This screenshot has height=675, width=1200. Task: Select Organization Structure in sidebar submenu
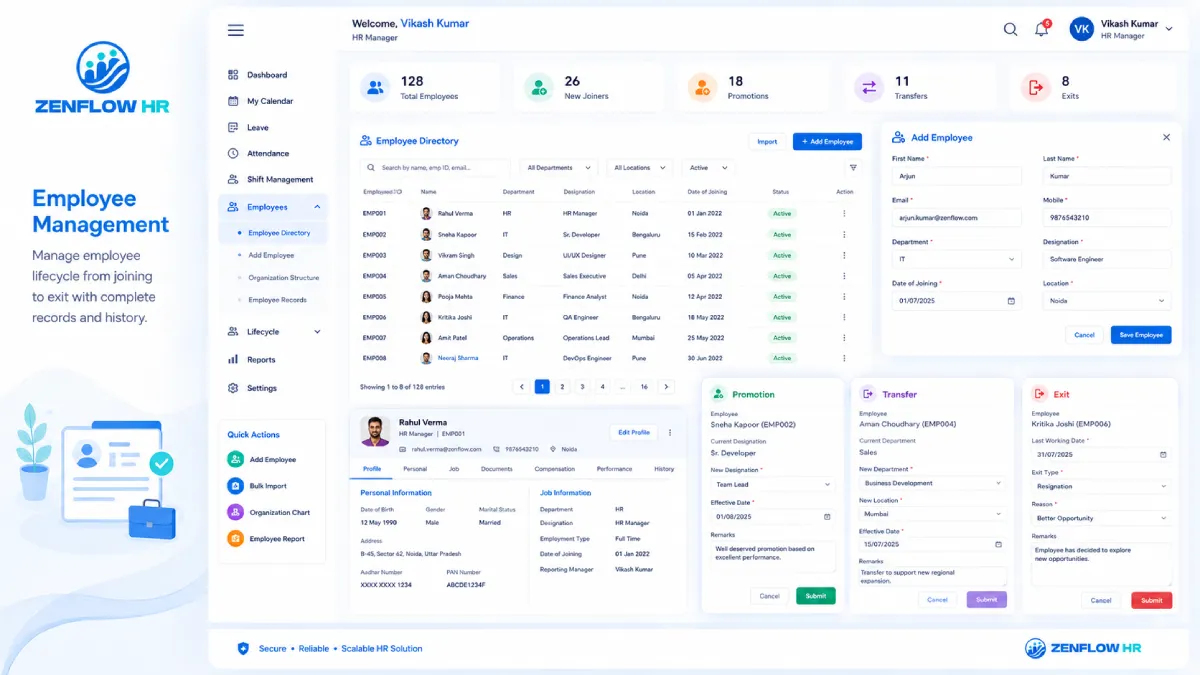coord(284,278)
